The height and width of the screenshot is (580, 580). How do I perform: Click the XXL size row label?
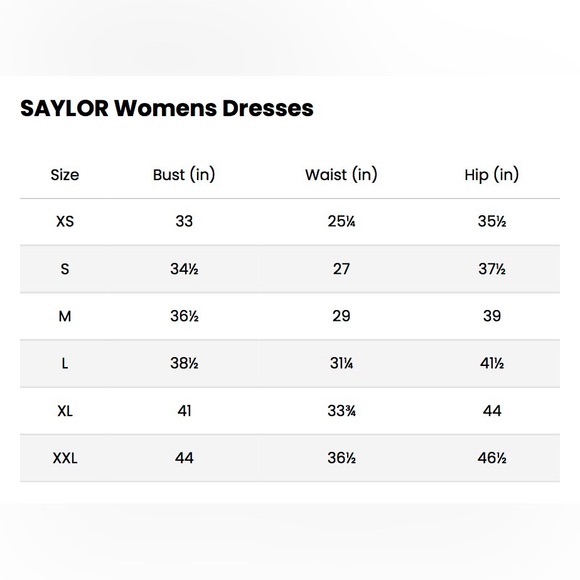[x=65, y=458]
